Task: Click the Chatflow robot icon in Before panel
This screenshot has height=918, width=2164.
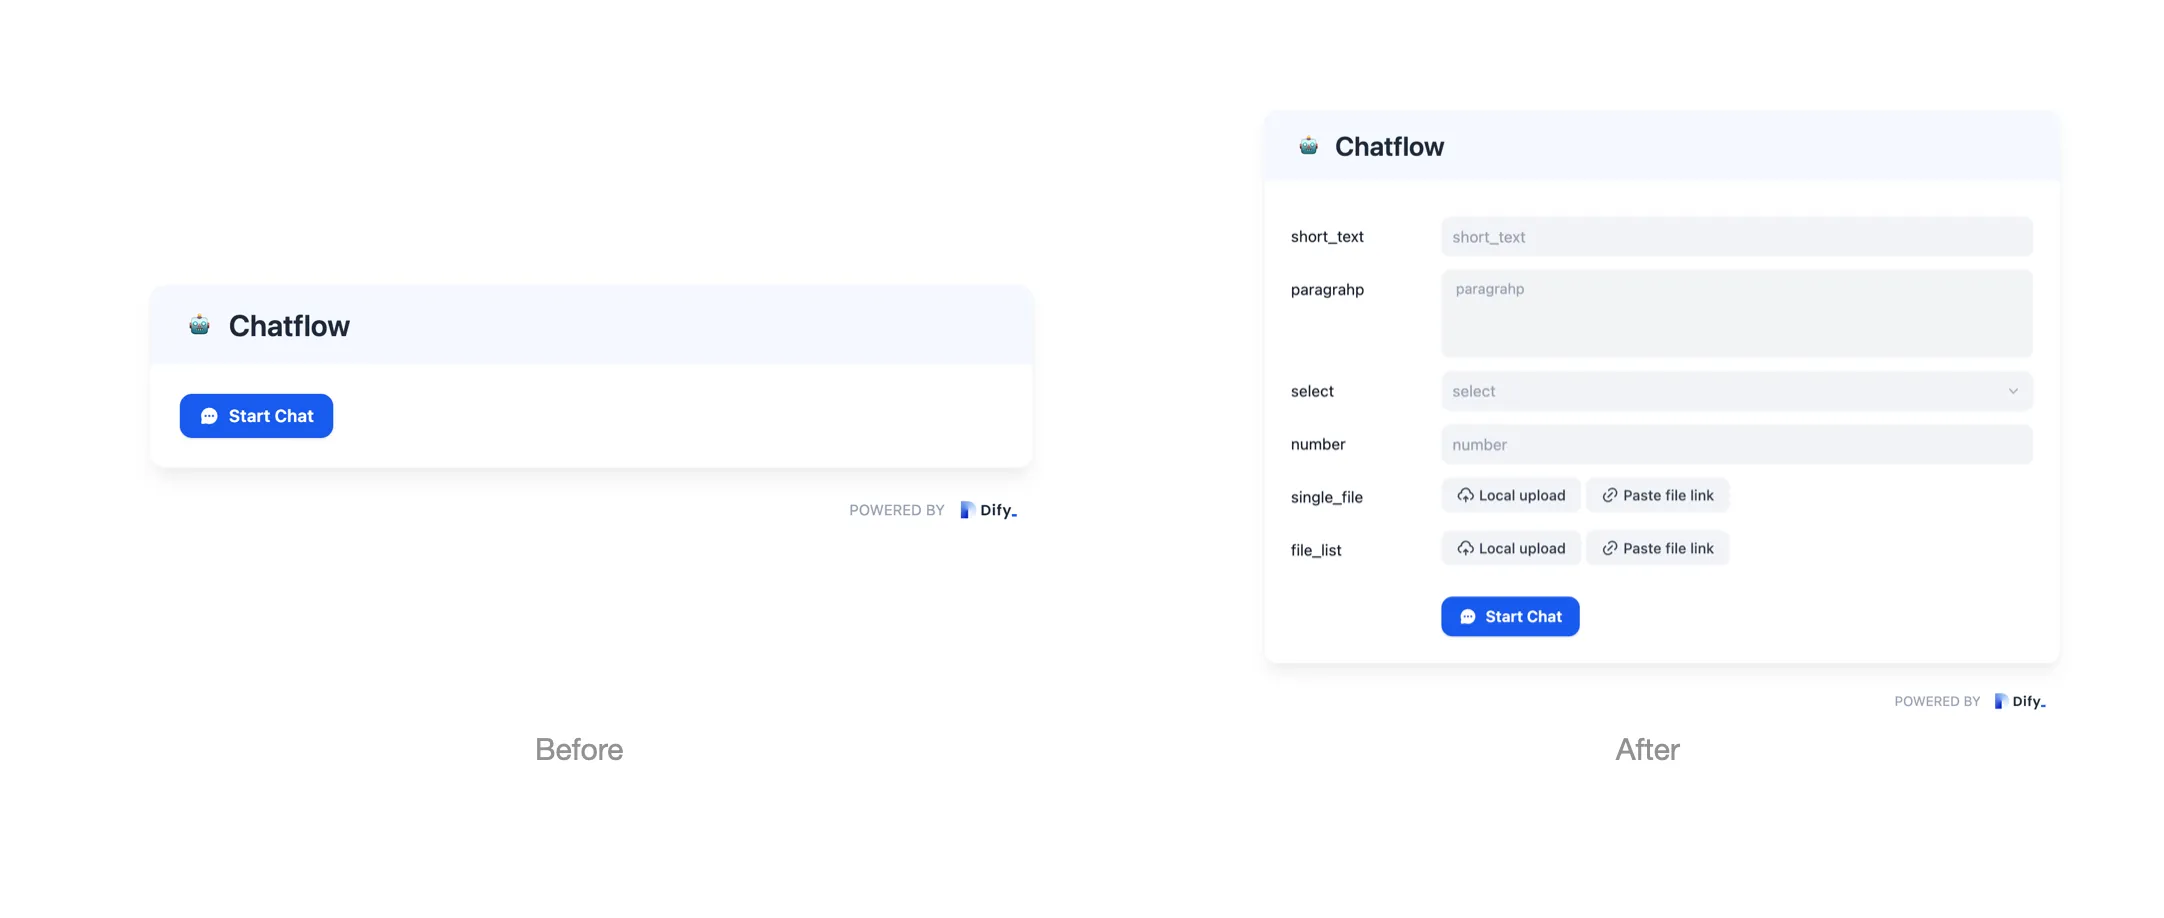Action: [x=199, y=325]
